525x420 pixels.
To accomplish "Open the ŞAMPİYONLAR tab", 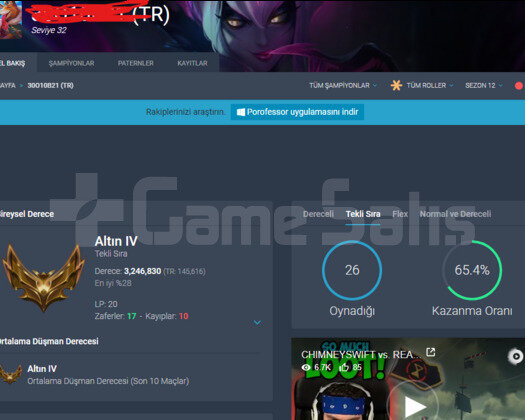I will click(71, 63).
